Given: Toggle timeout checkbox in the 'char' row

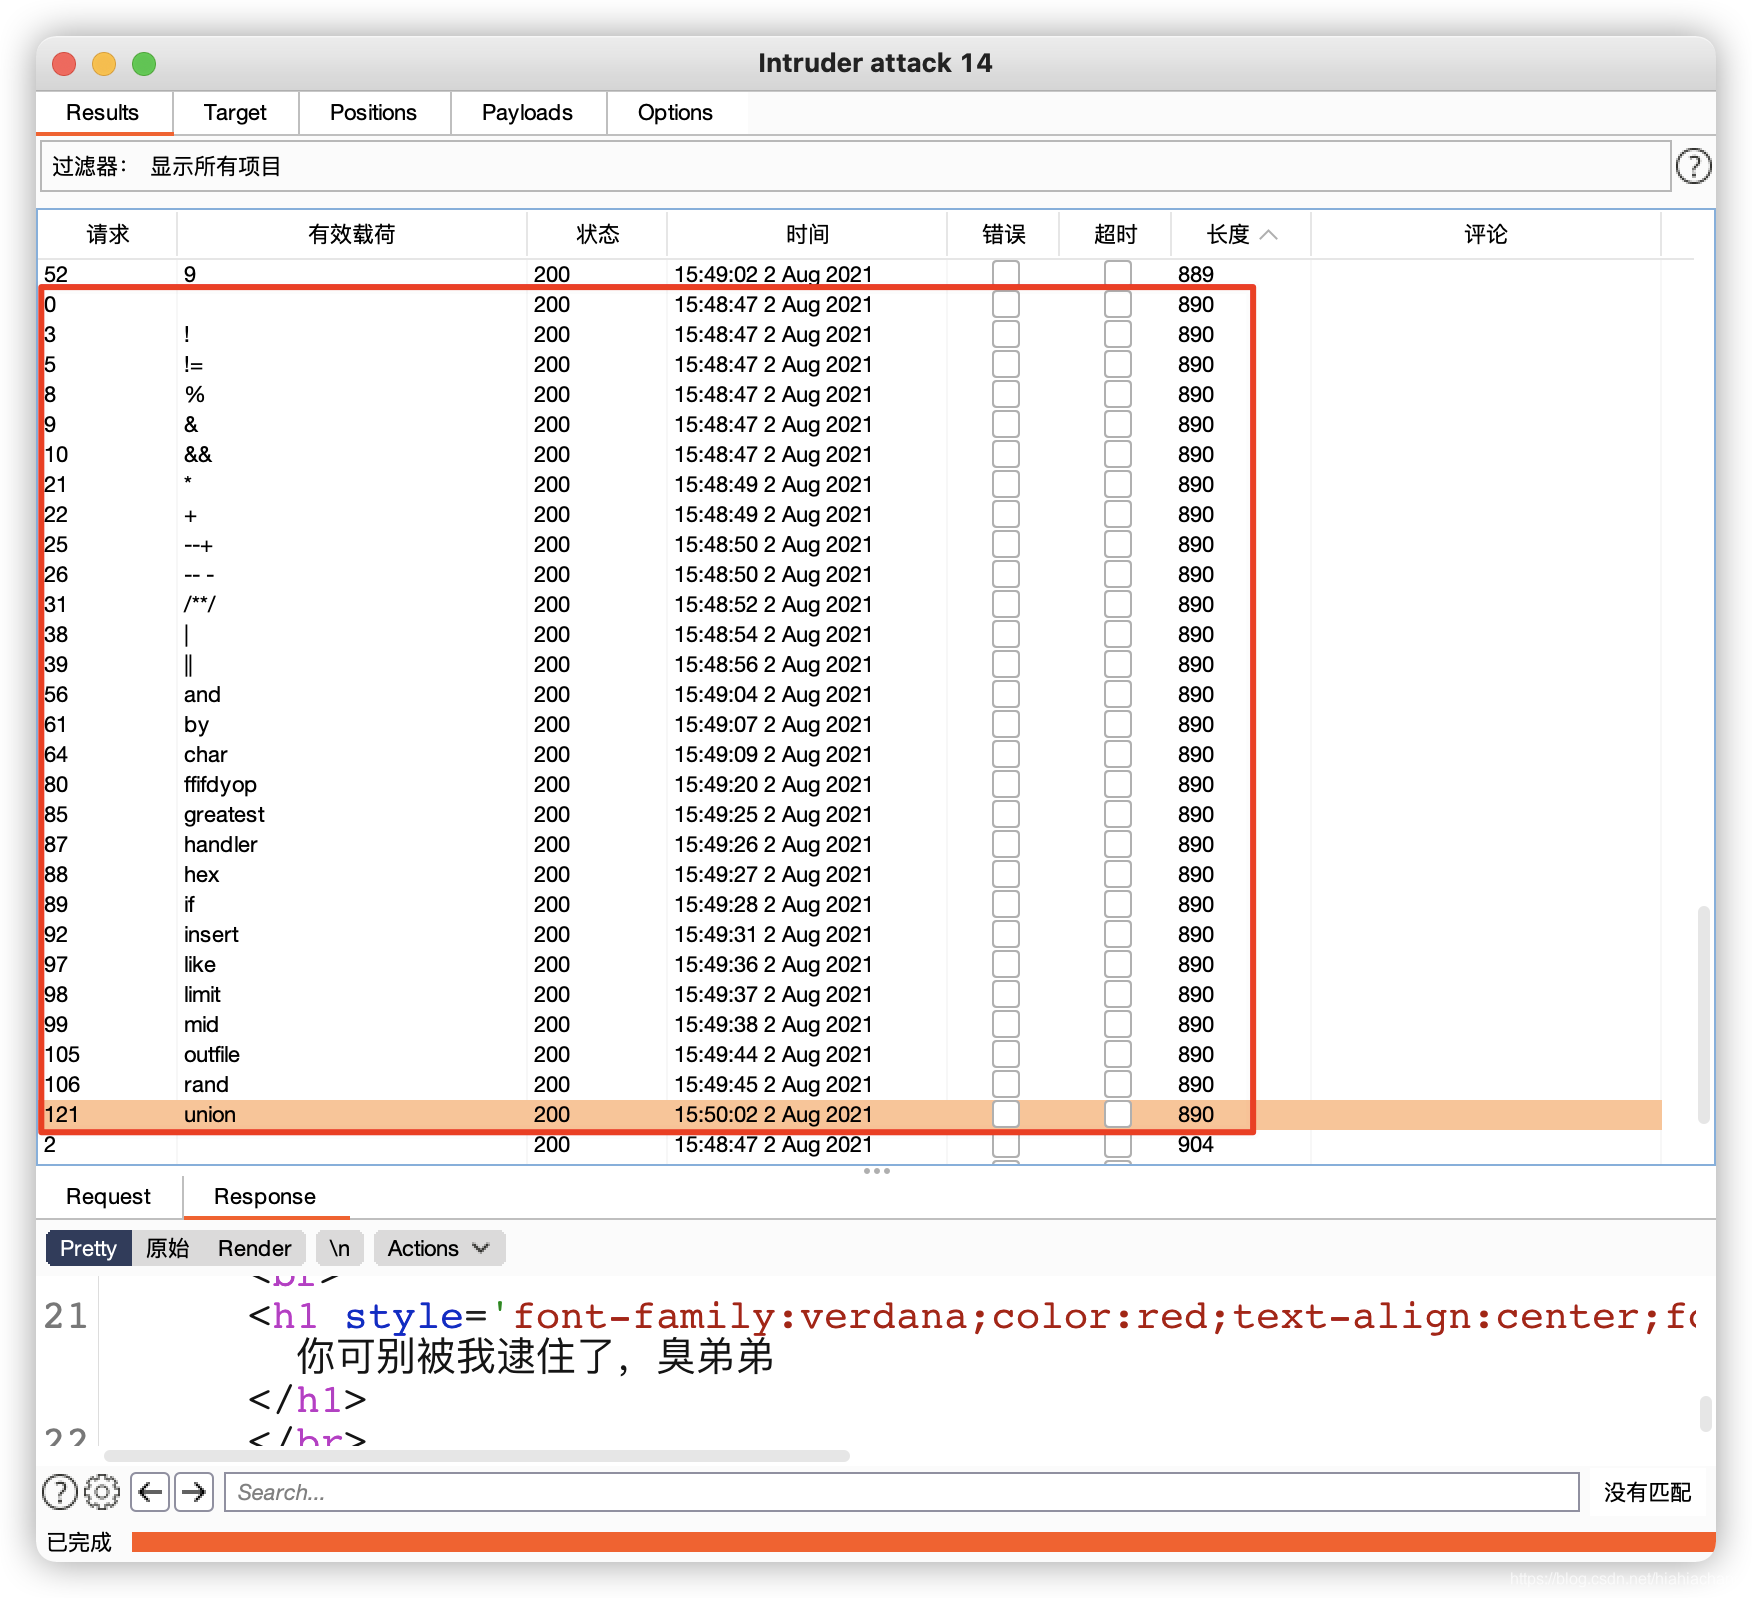Looking at the screenshot, I should [x=1118, y=754].
